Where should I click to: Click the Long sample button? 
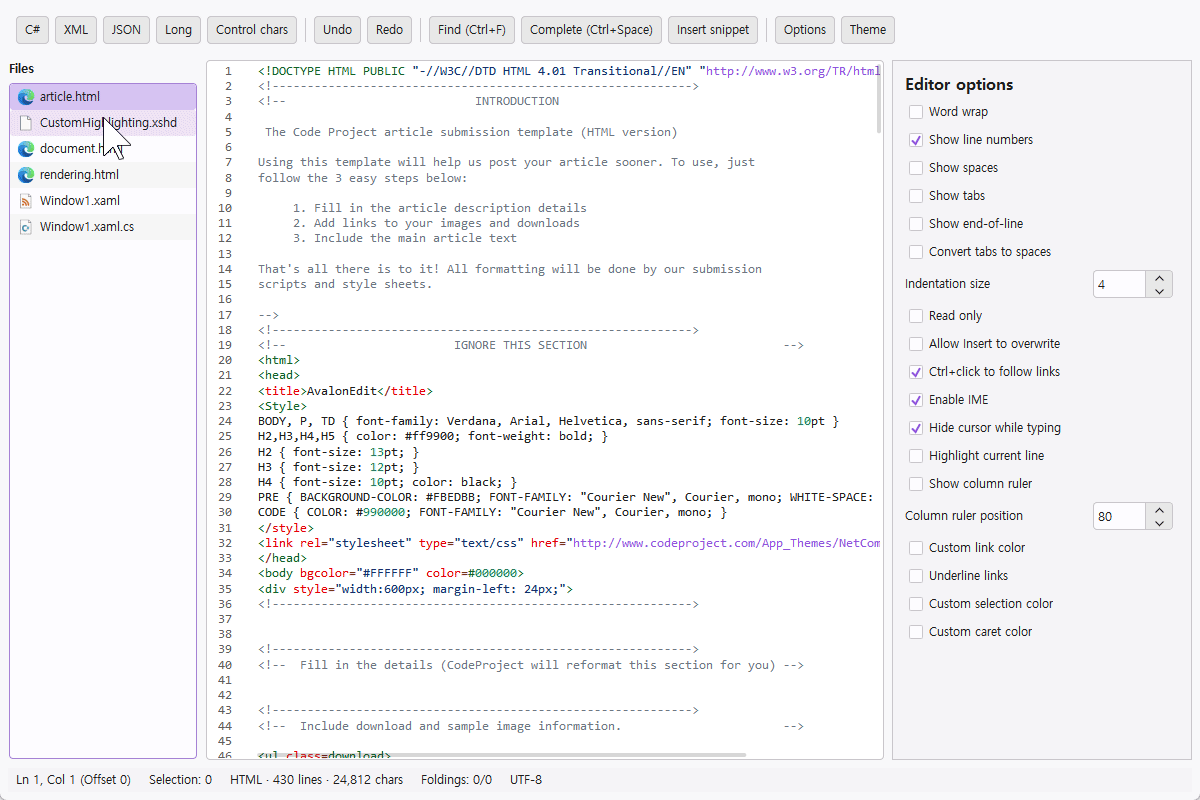pyautogui.click(x=178, y=30)
